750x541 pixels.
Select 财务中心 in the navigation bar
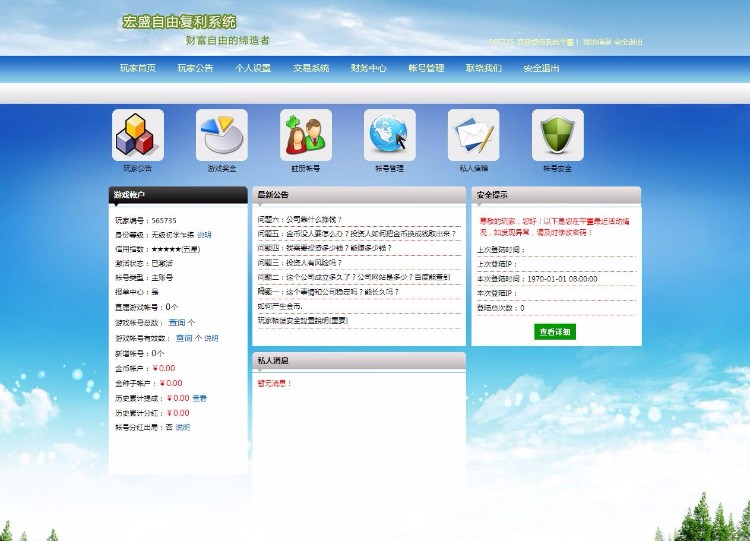[368, 68]
